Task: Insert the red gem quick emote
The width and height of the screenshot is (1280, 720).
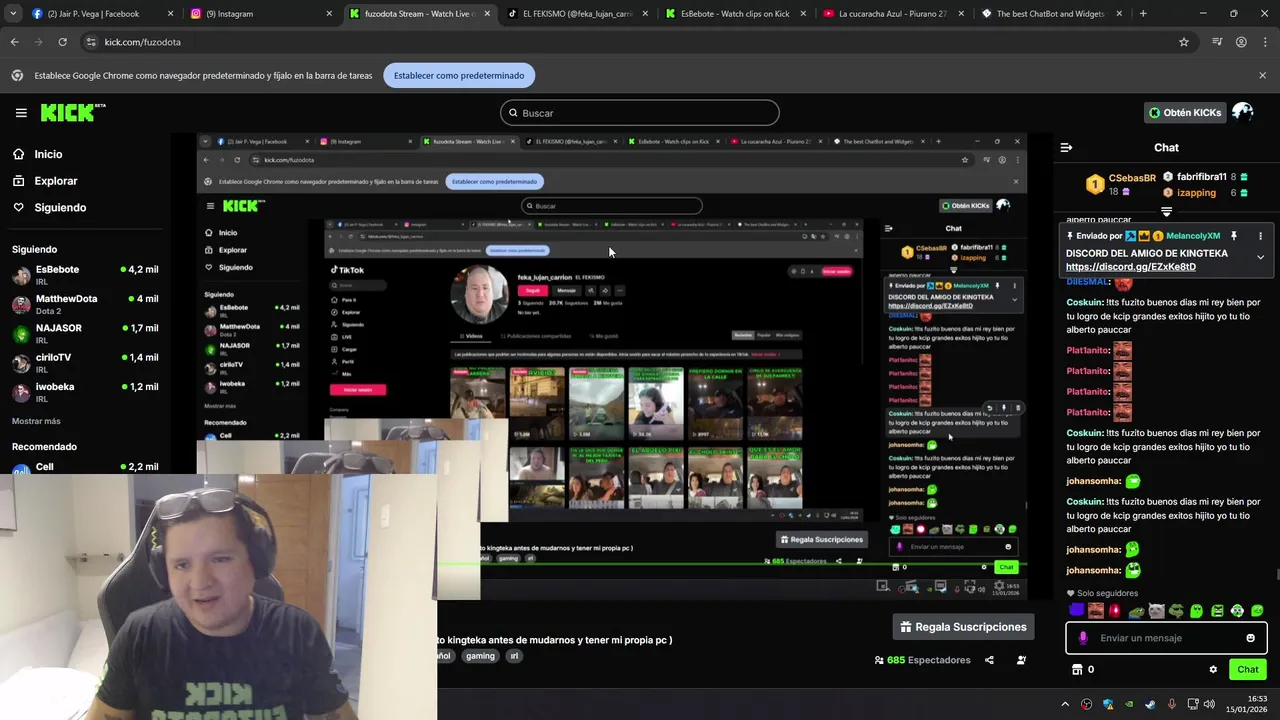Action: (1115, 610)
